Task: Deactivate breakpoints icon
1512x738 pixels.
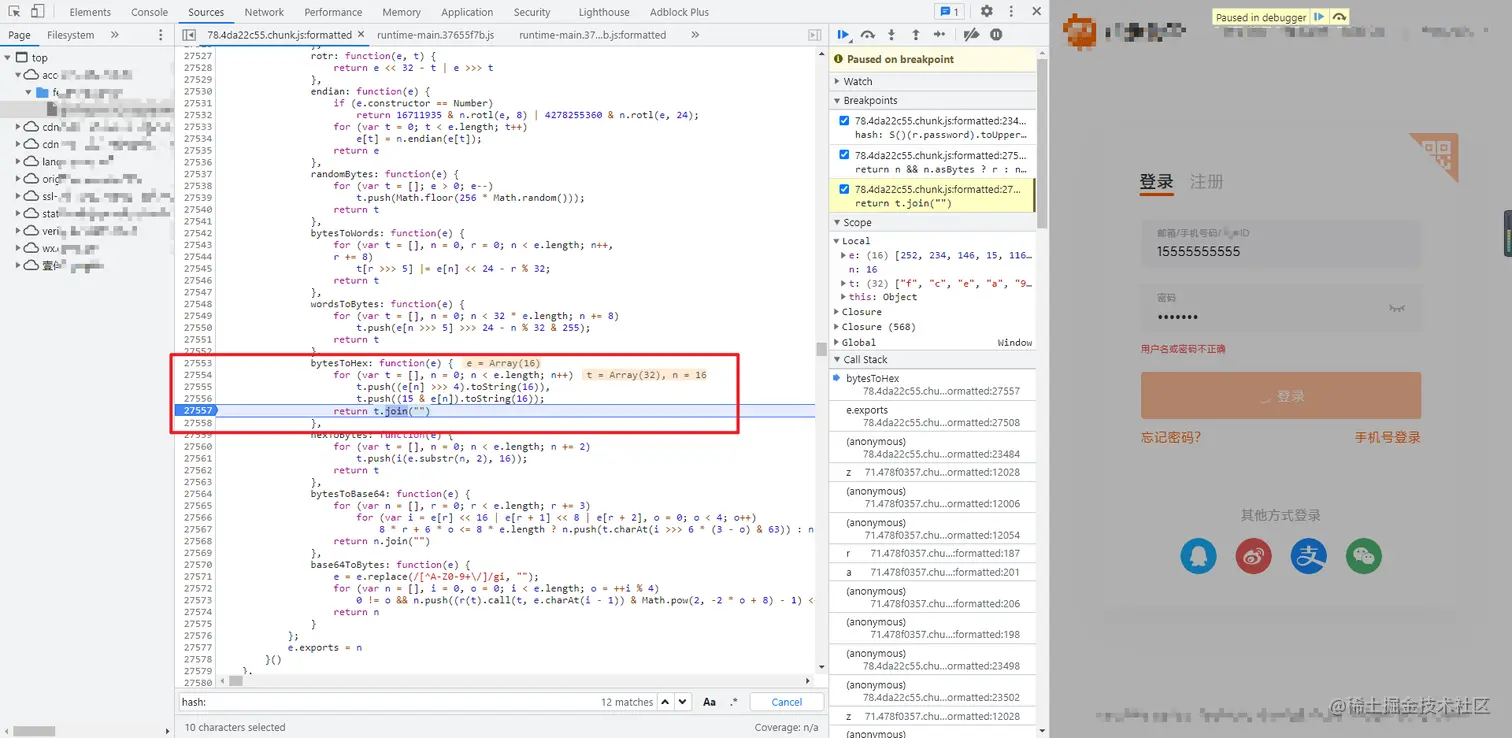Action: click(971, 35)
